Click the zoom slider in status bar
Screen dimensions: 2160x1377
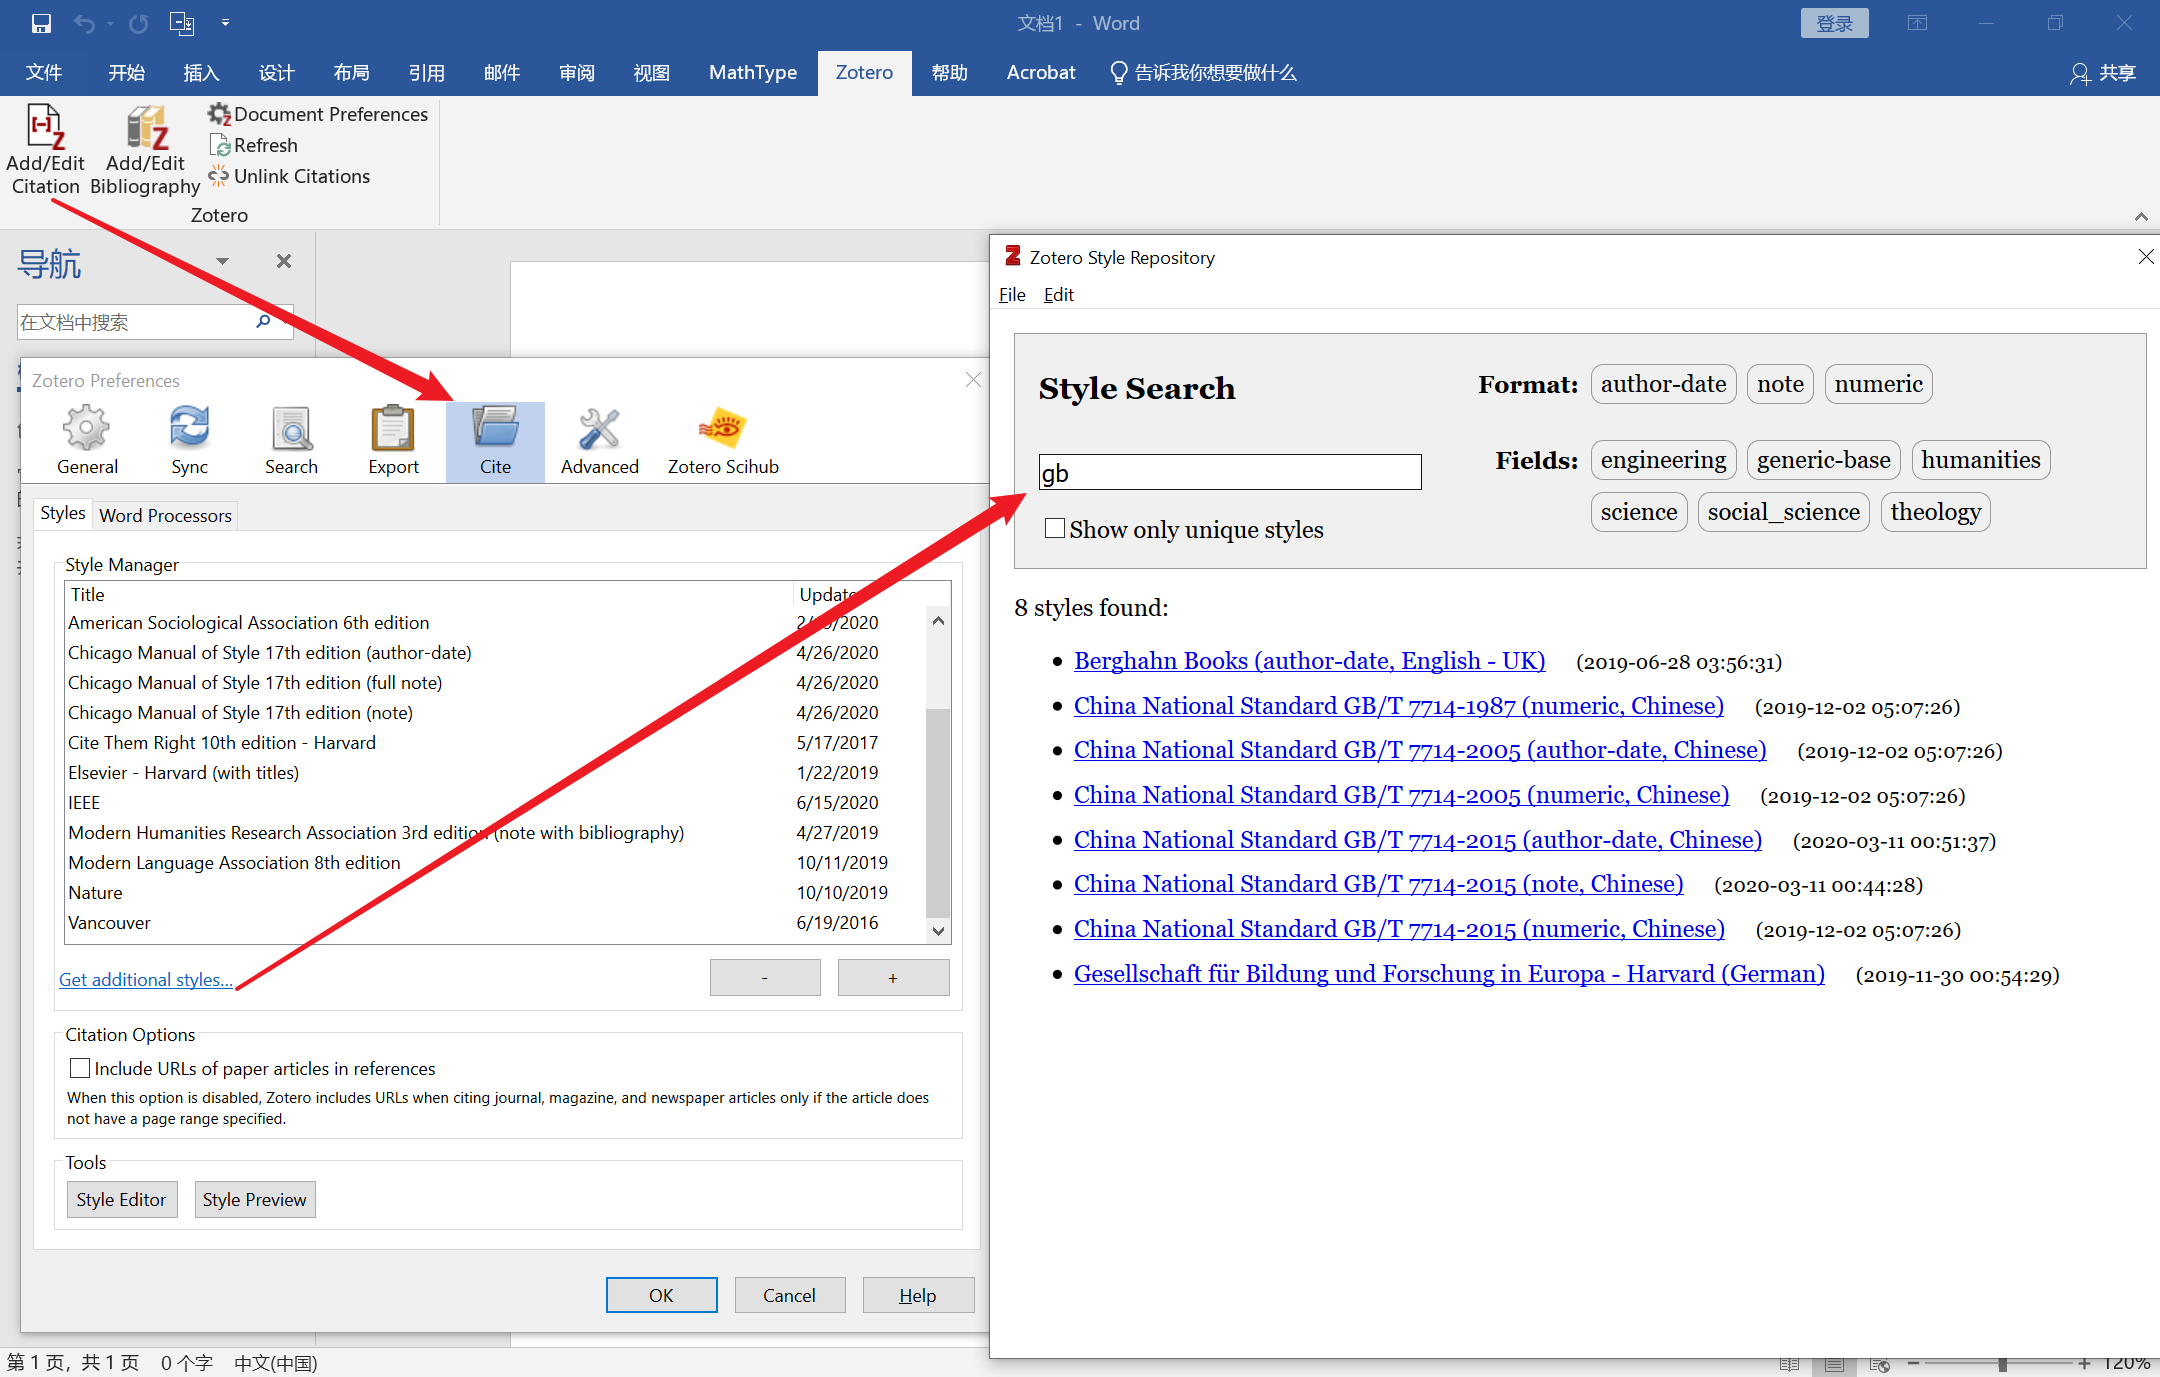pyautogui.click(x=2002, y=1364)
